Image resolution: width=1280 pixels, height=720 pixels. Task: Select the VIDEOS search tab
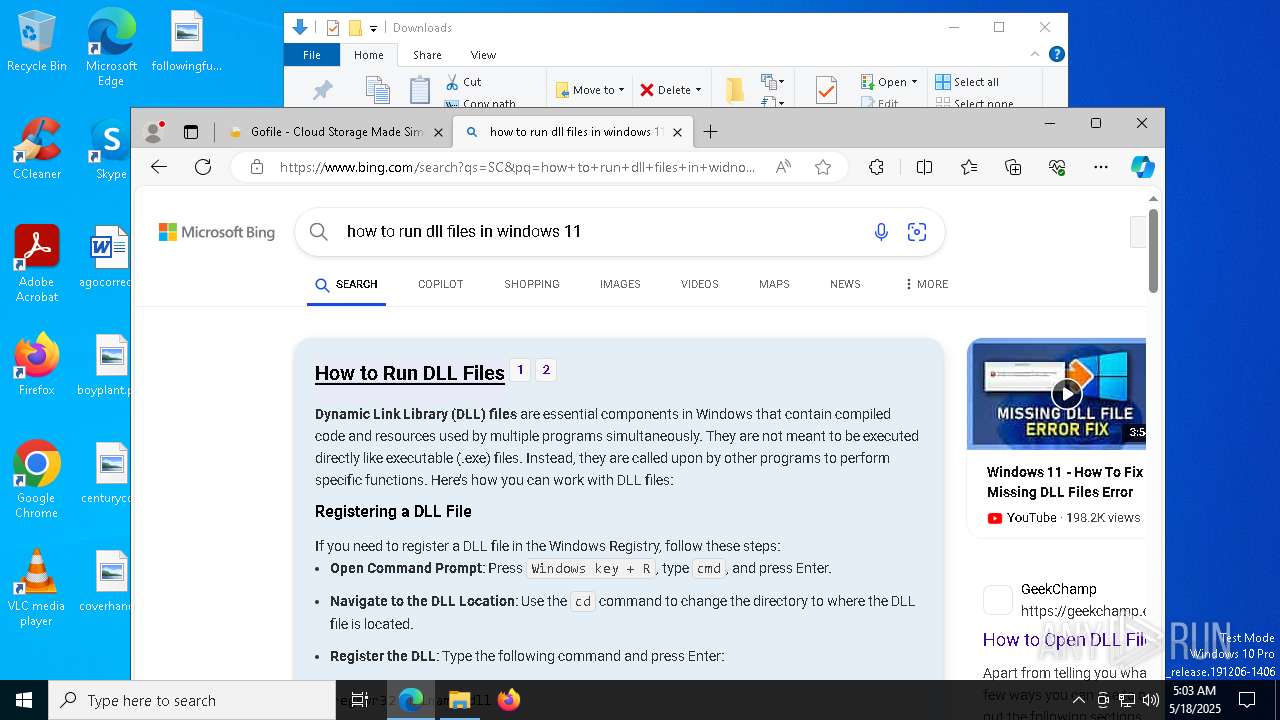click(x=700, y=284)
